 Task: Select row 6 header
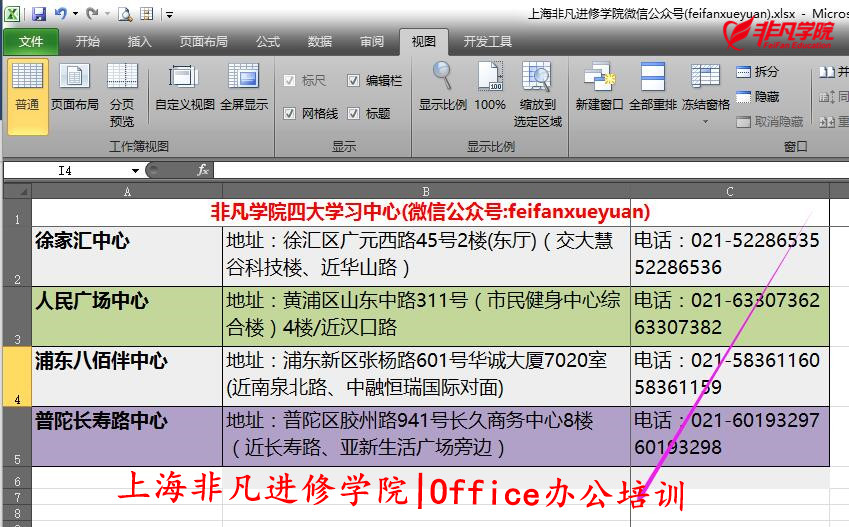17,478
